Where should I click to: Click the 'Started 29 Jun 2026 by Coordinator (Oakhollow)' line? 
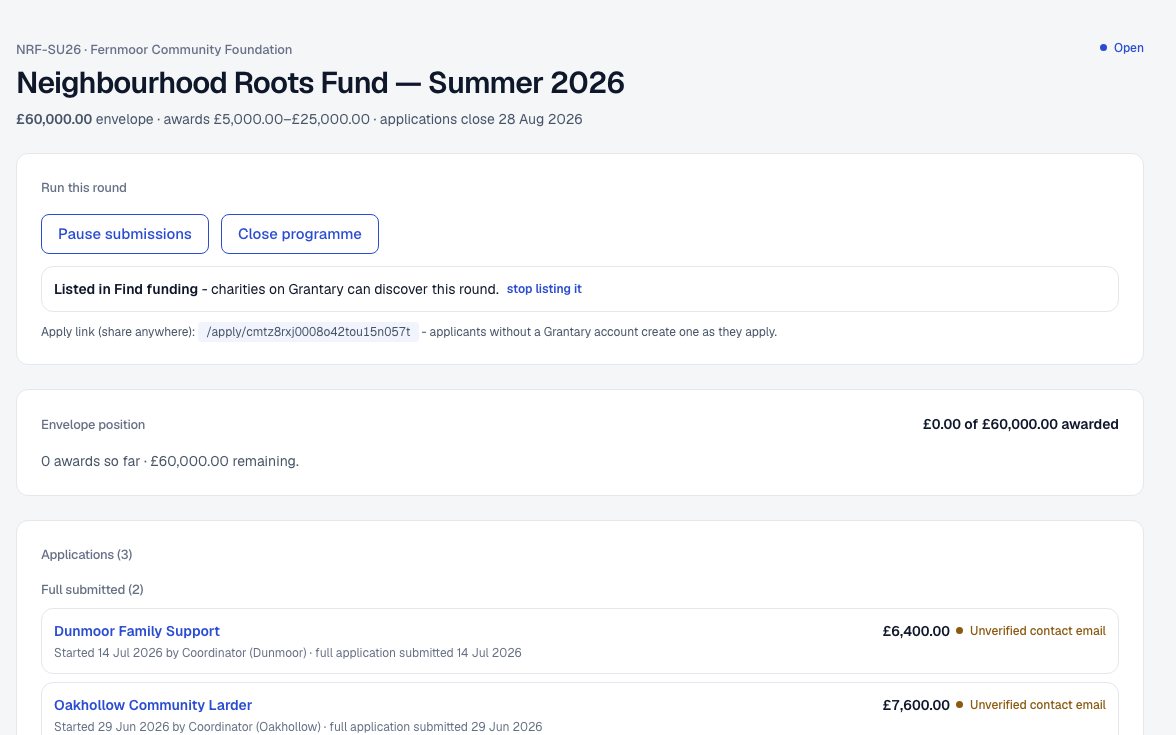point(298,727)
